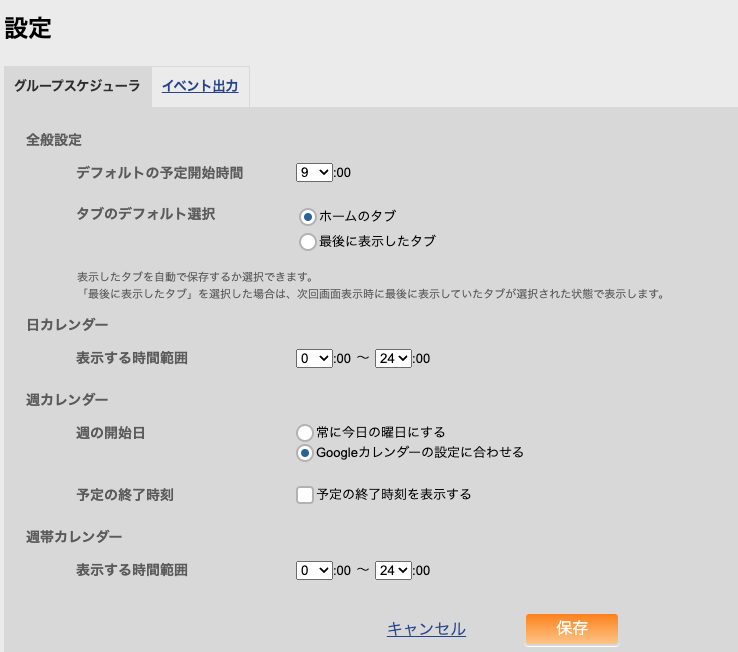This screenshot has width=738, height=652.
Task: Click the タブのデフォルト選択 label
Action: coord(146,214)
